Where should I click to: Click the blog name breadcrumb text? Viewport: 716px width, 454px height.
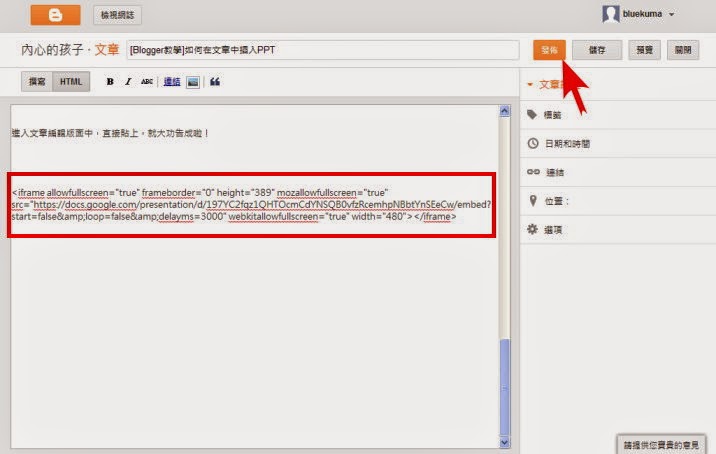[52, 49]
